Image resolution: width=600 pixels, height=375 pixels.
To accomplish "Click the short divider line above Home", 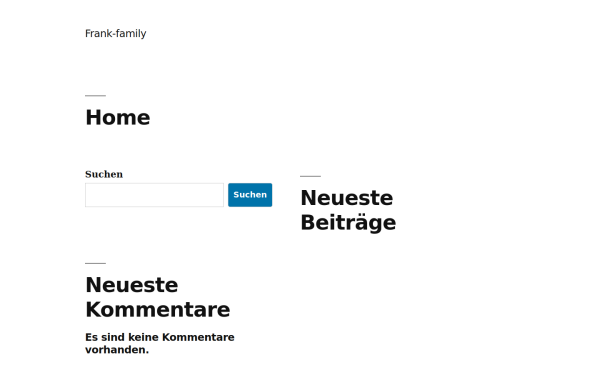I will [95, 96].
